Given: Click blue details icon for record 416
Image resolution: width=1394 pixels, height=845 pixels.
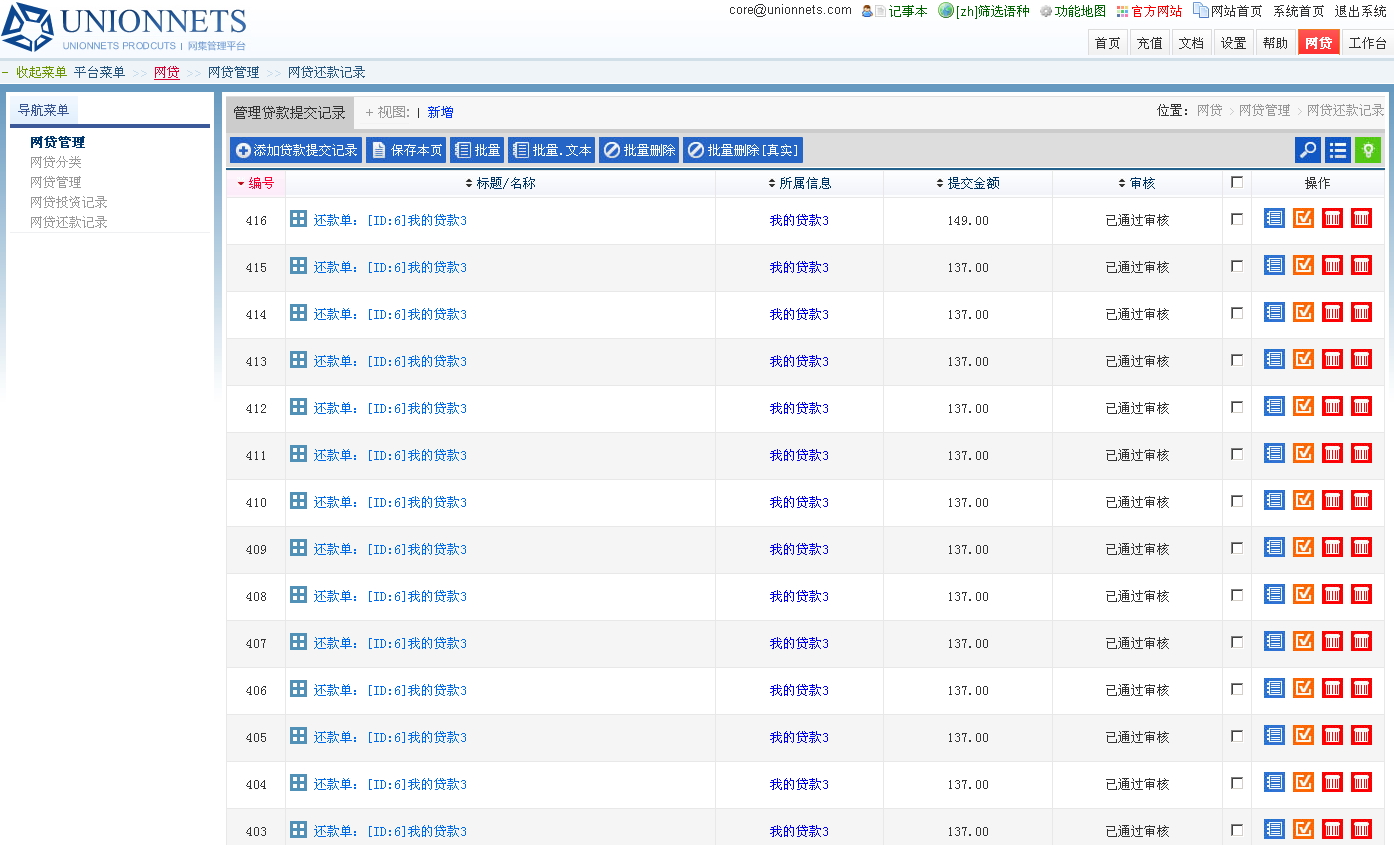Looking at the screenshot, I should [1274, 218].
